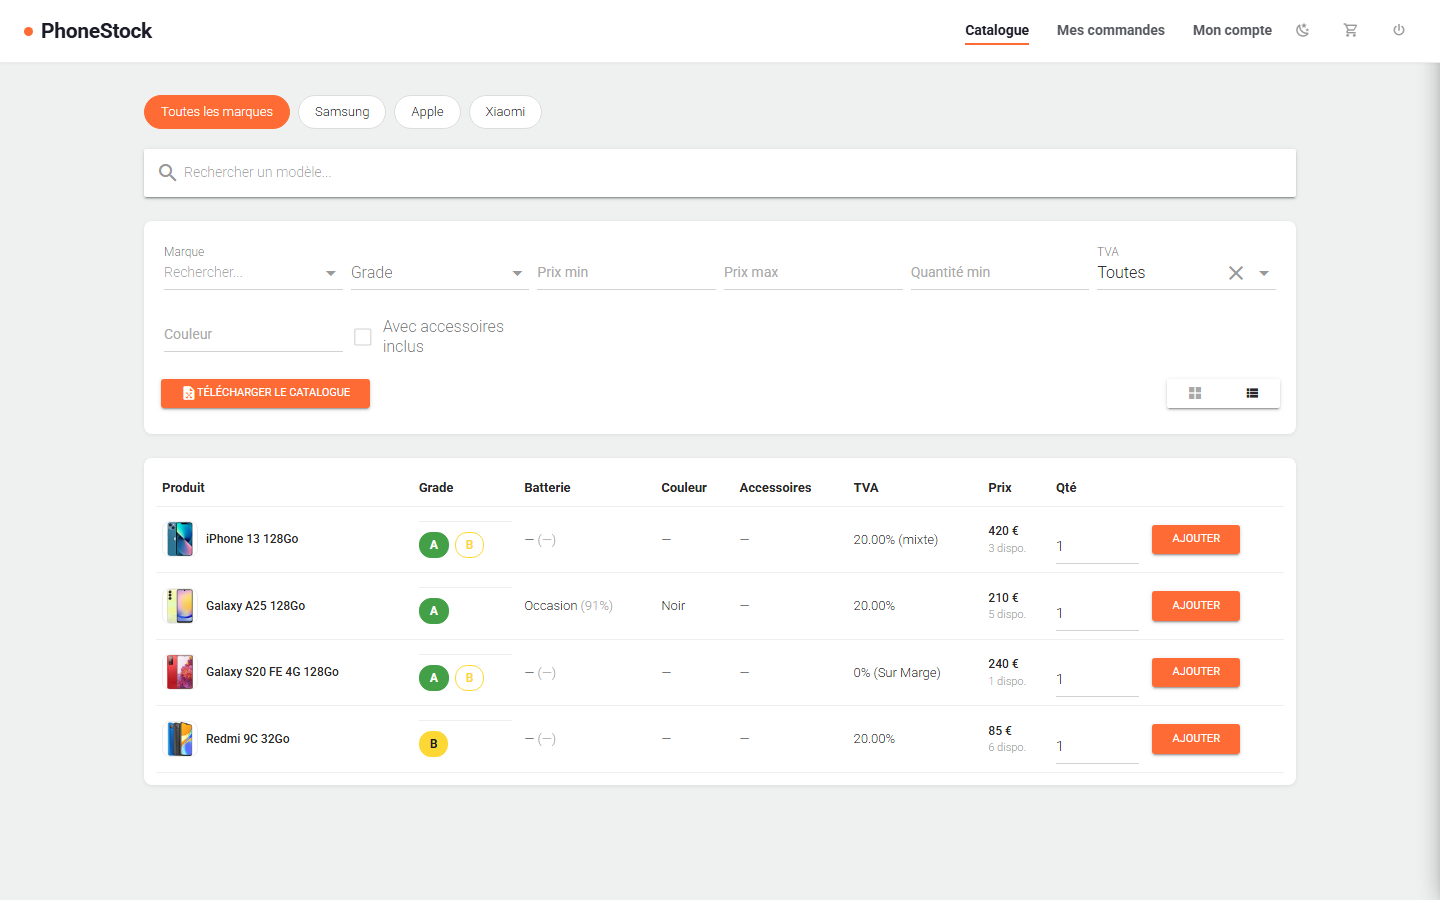Click the Accessoires column header

tap(775, 488)
